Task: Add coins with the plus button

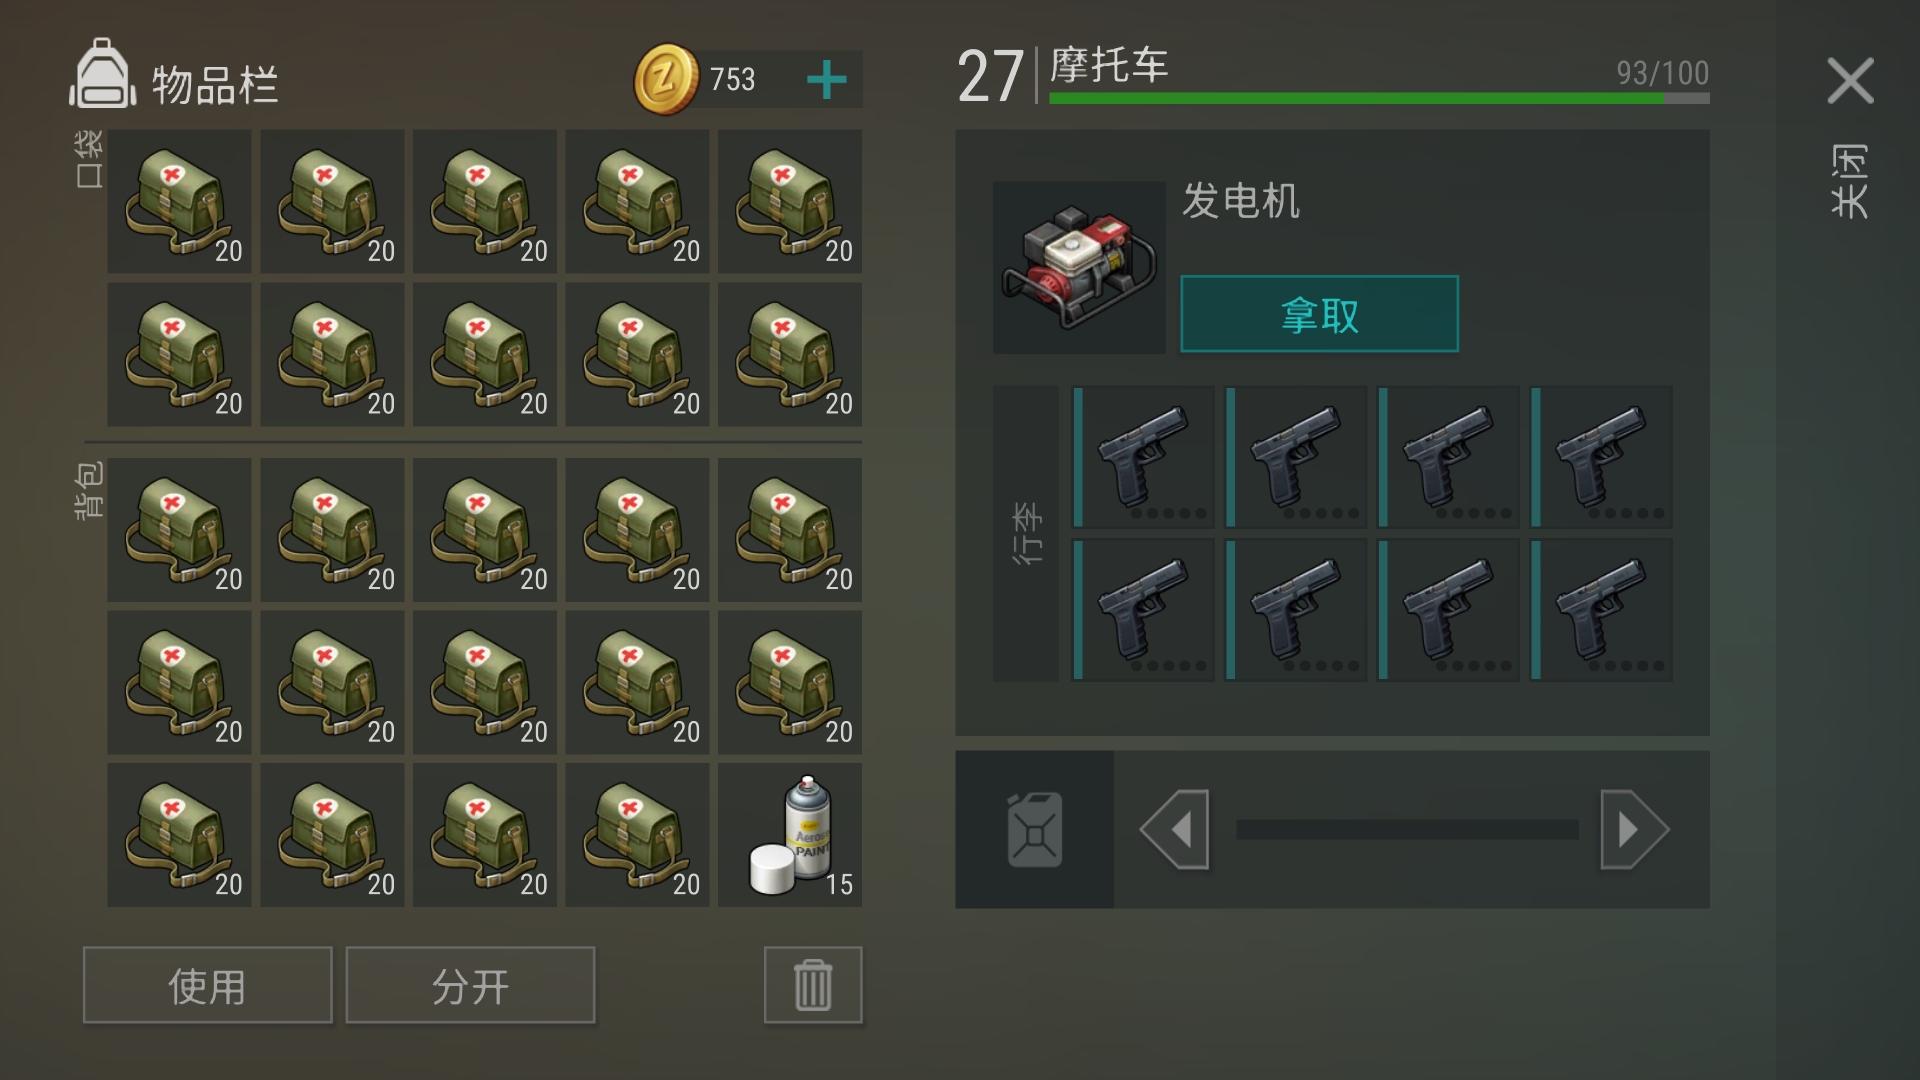Action: coord(826,80)
